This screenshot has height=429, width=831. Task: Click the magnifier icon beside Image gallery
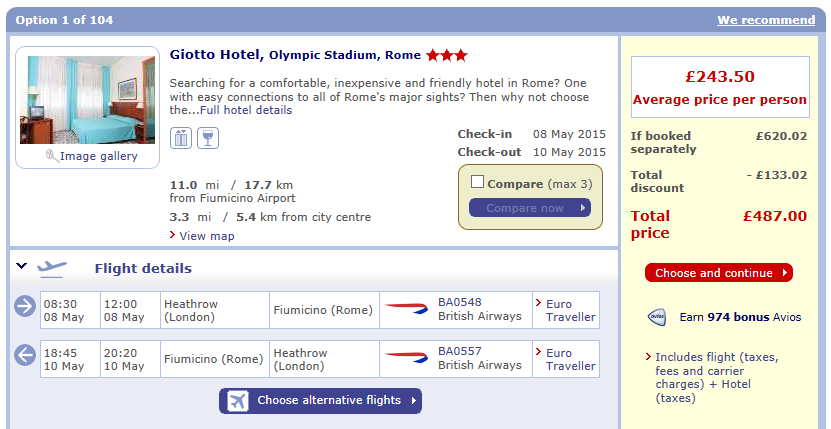tap(52, 156)
